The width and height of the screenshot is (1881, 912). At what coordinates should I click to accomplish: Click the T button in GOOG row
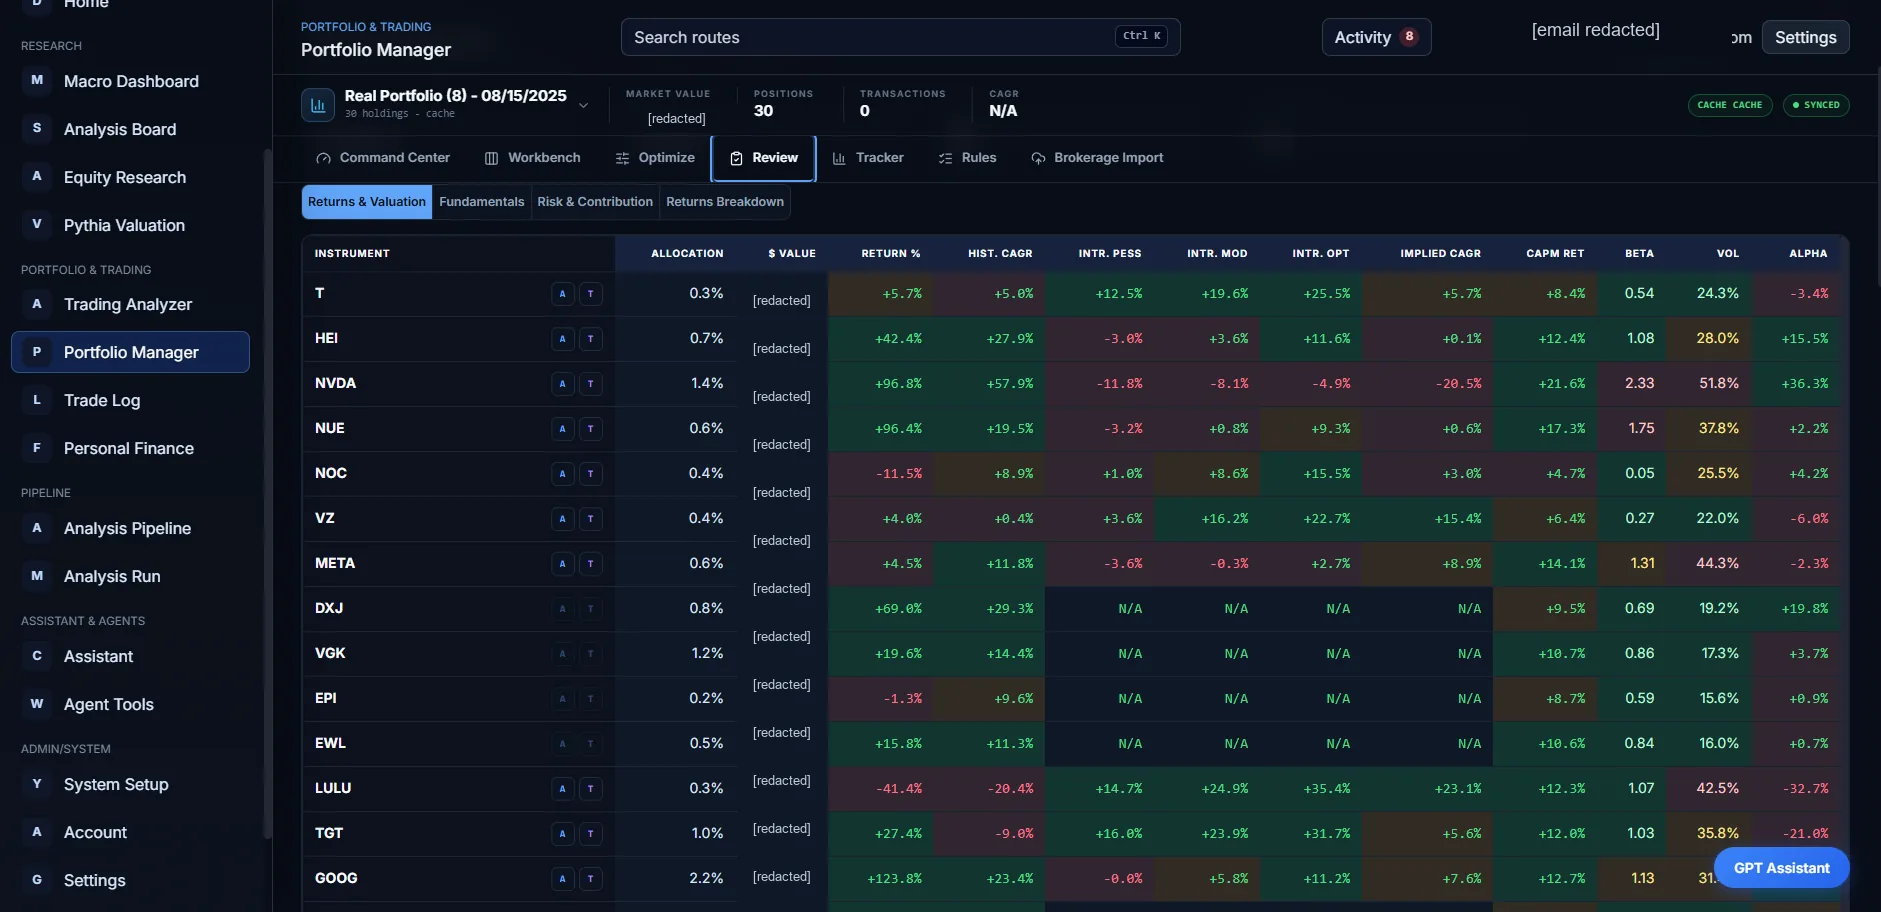click(x=591, y=879)
